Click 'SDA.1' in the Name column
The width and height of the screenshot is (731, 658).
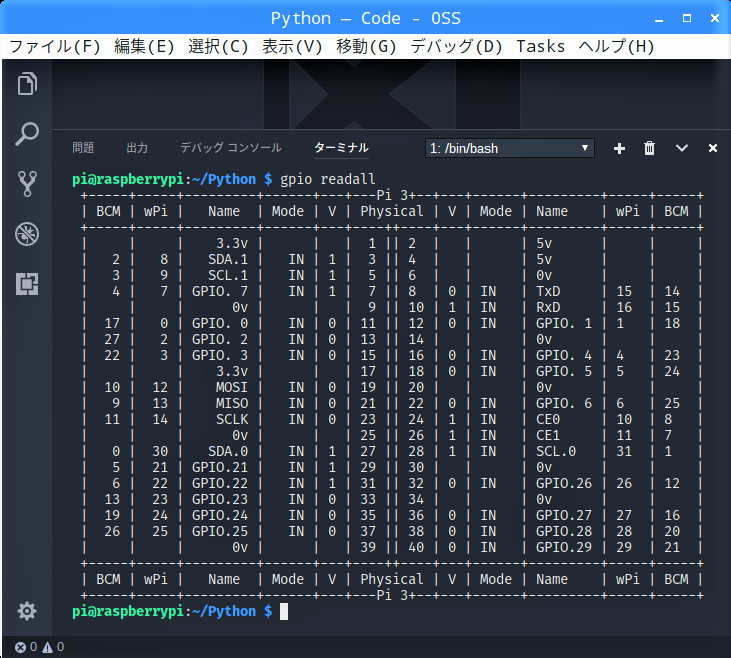pos(228,259)
